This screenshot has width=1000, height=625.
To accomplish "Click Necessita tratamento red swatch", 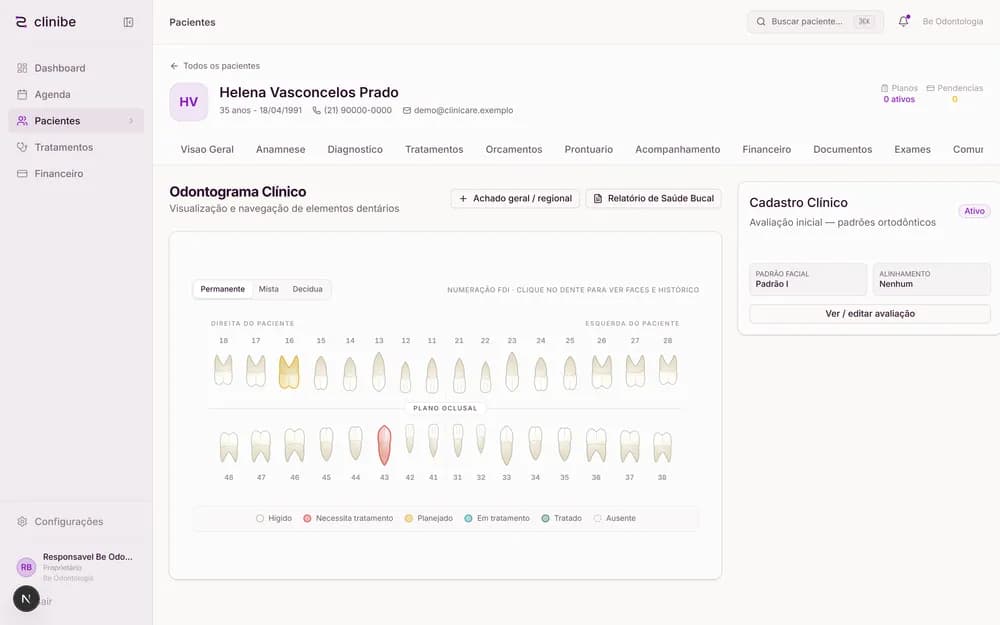I will [x=307, y=518].
